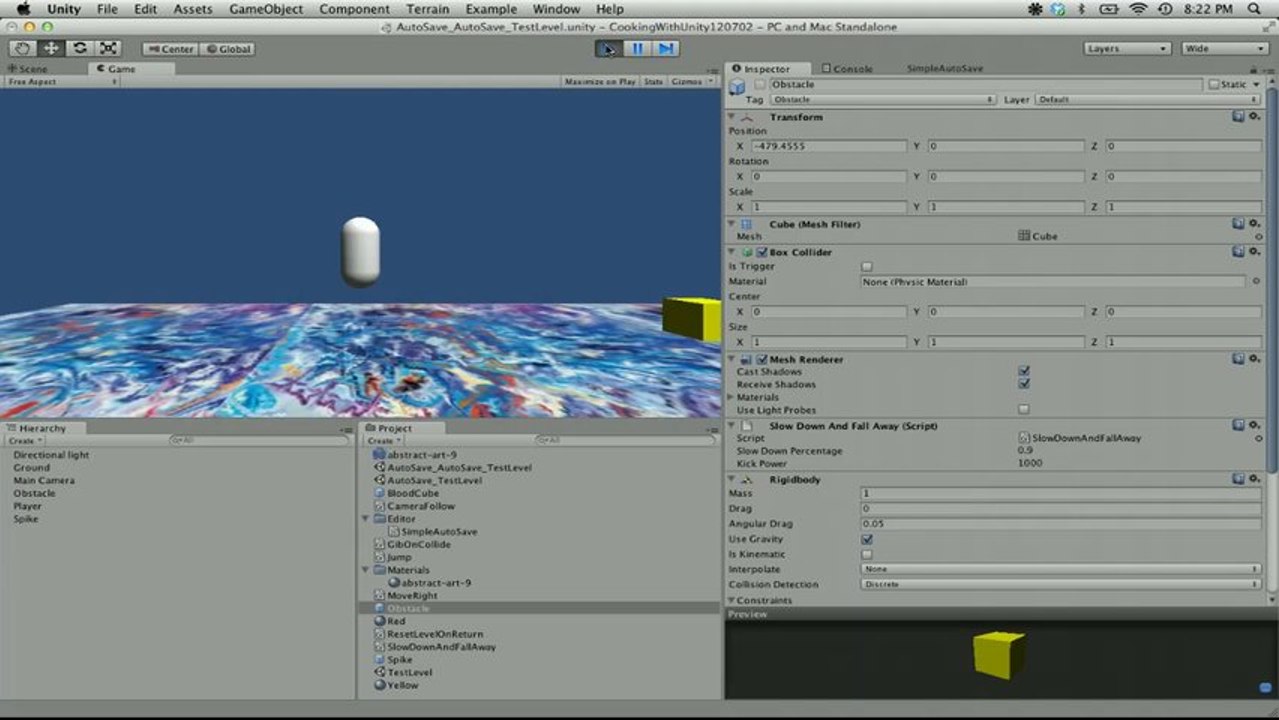Toggle the Obstacle active checkbox

click(760, 85)
